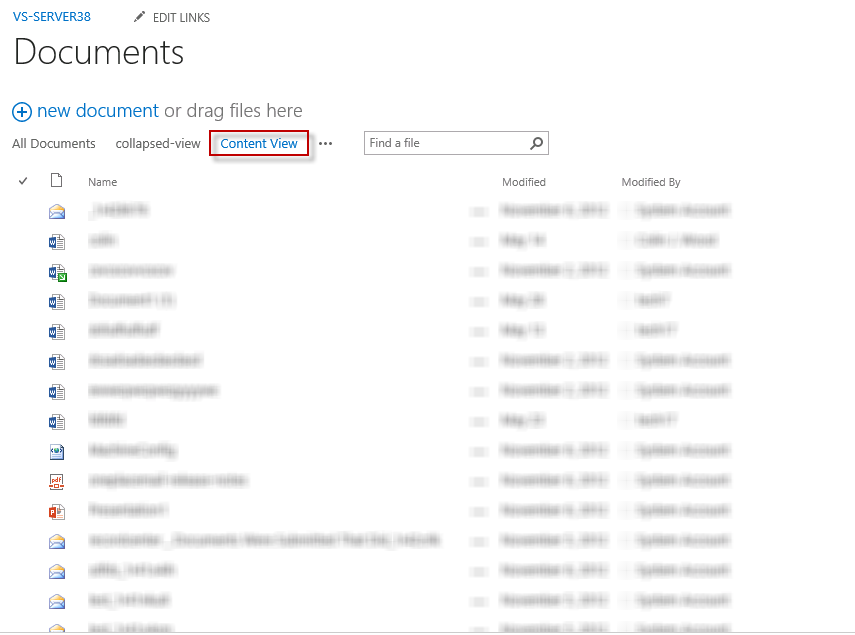Toggle the select-all checkmark in header row
This screenshot has width=855, height=635.
point(23,181)
